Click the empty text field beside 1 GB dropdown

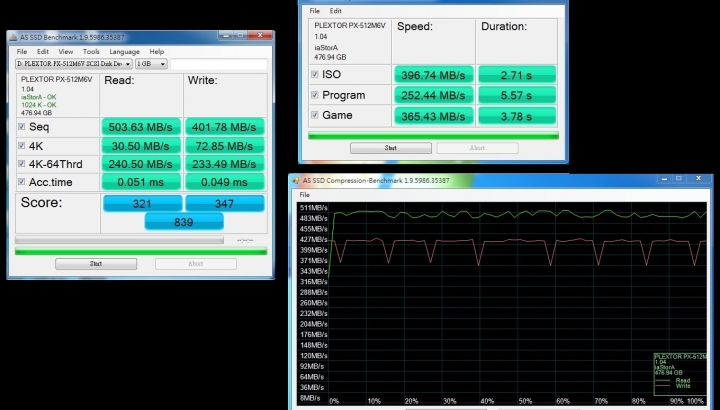[x=219, y=64]
